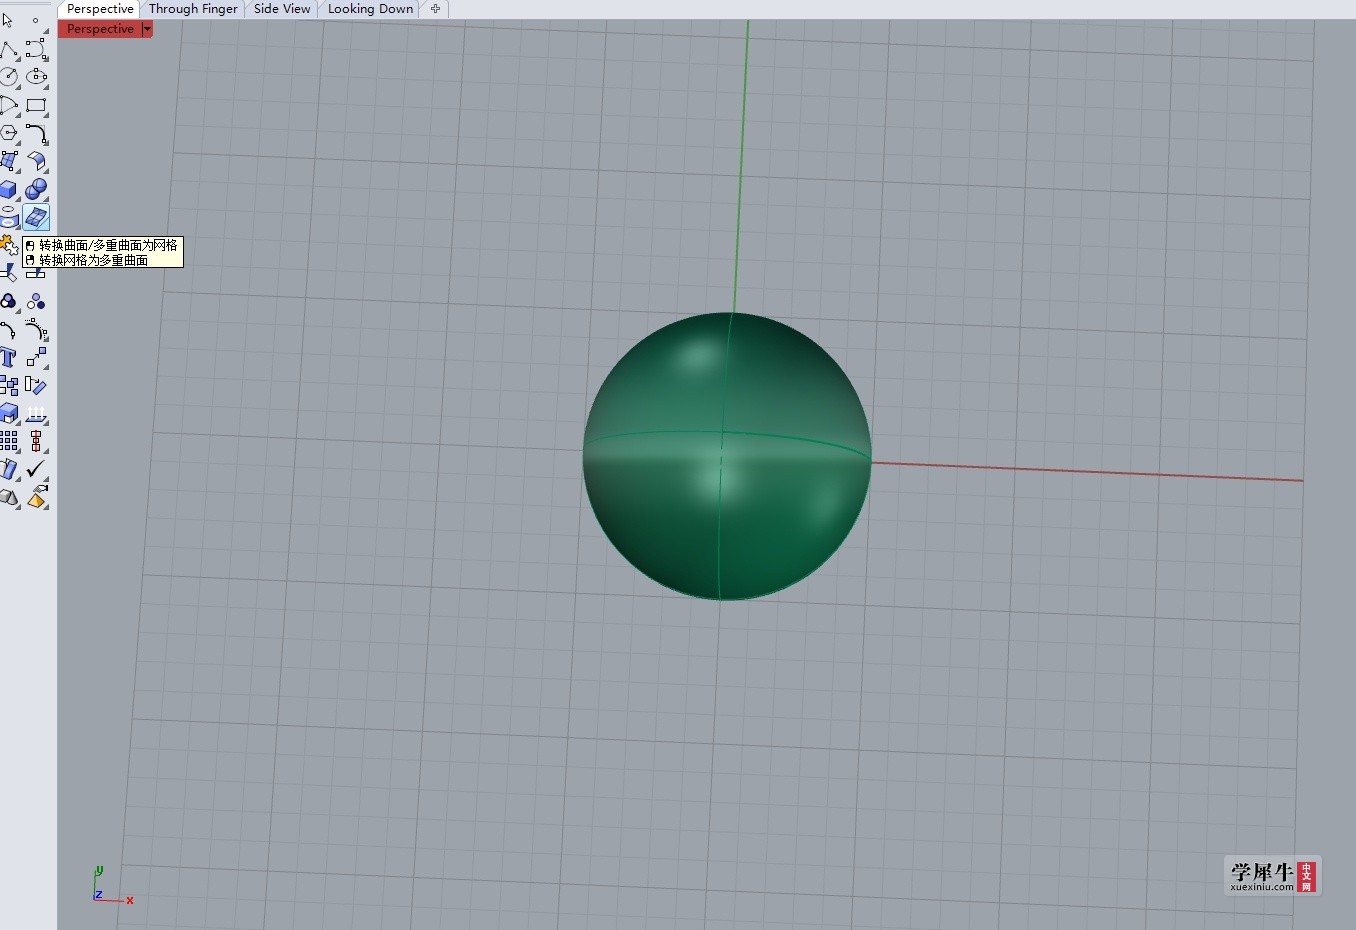Select the Polygon tool

pyautogui.click(x=8, y=132)
